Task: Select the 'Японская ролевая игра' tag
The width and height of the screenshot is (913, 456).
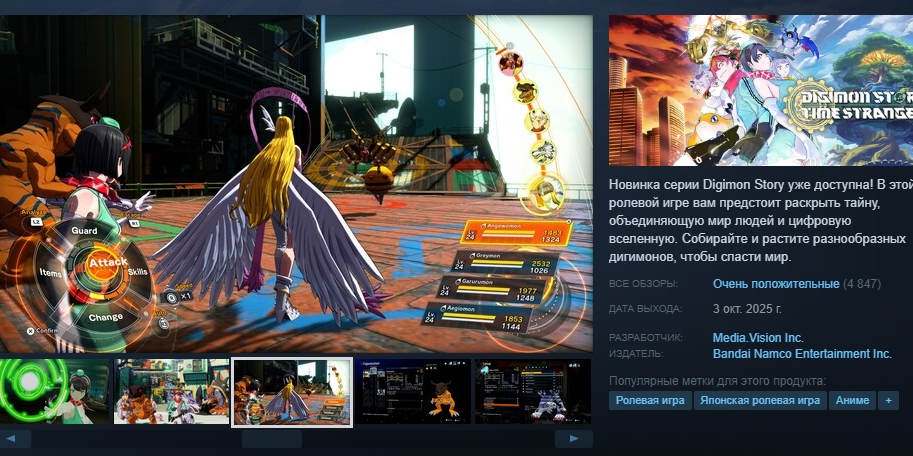Action: pos(759,400)
